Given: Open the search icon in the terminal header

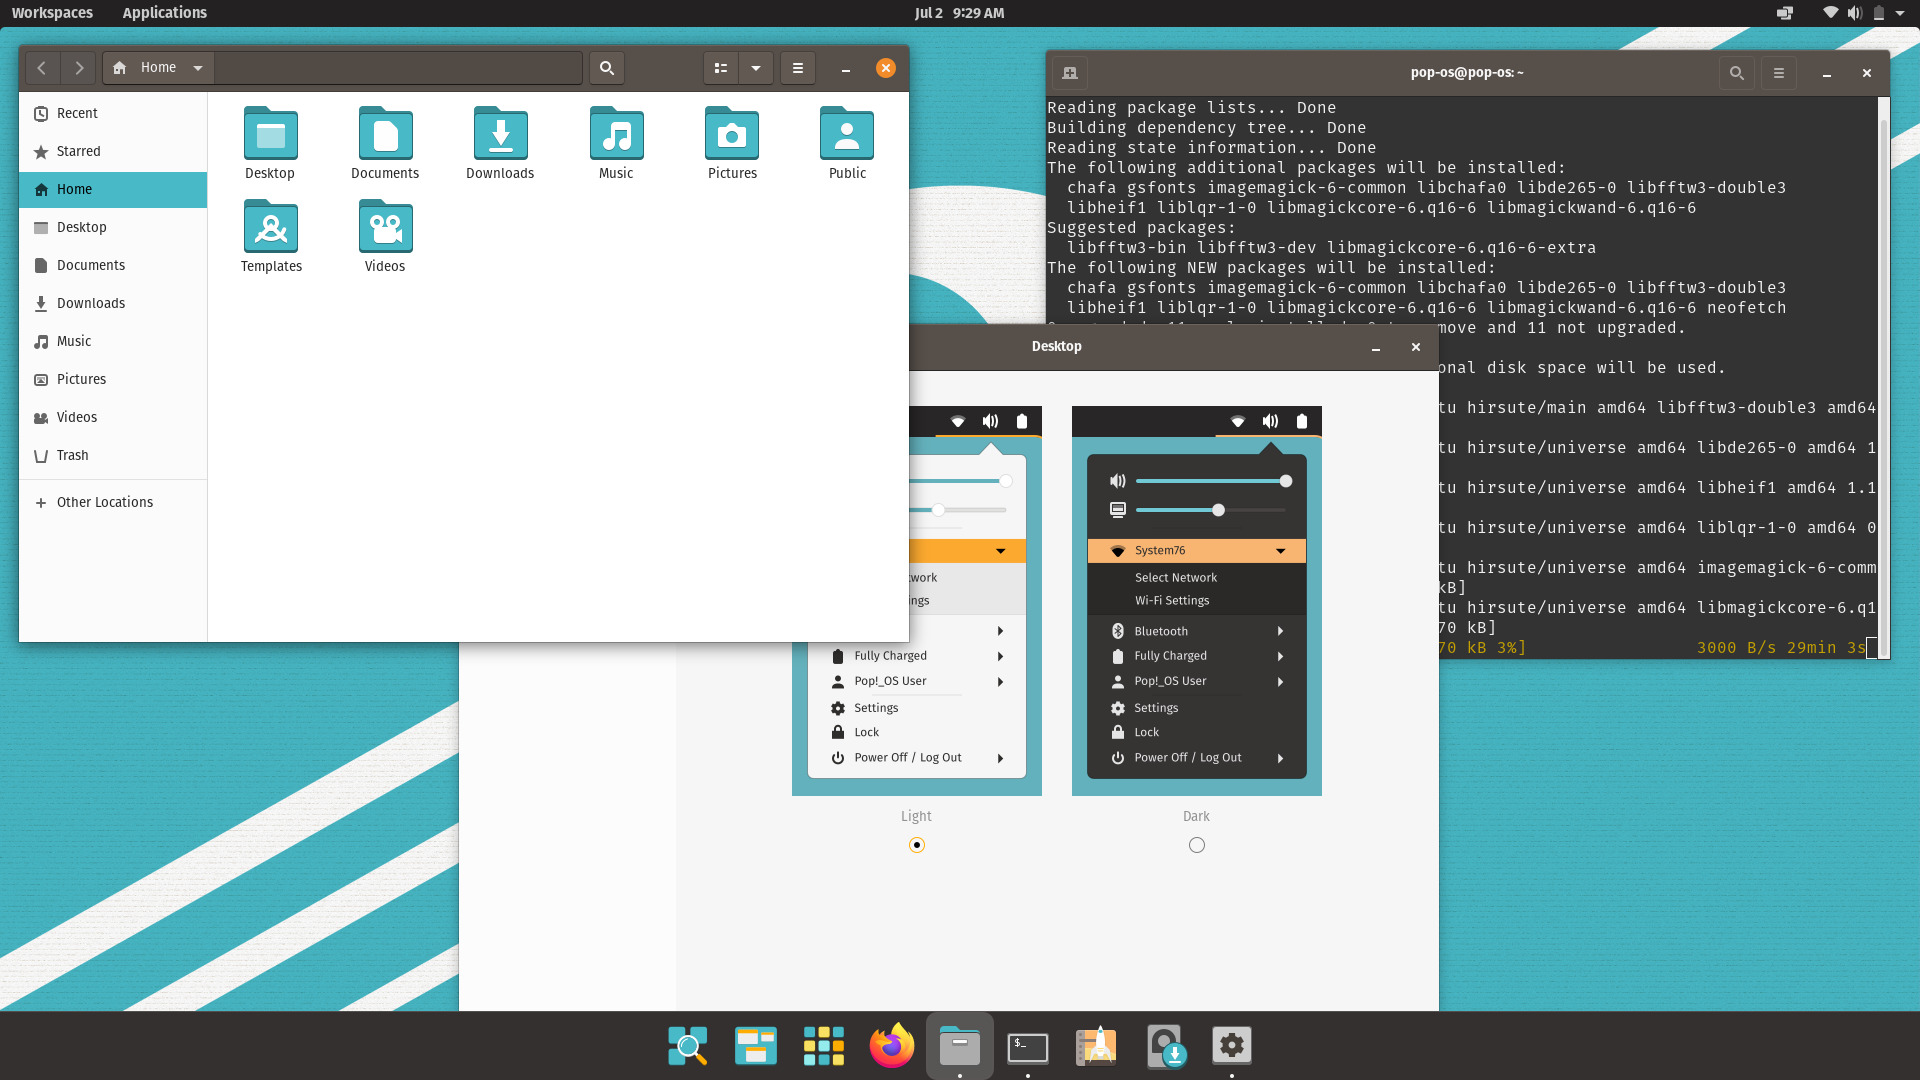Looking at the screenshot, I should [x=1737, y=73].
